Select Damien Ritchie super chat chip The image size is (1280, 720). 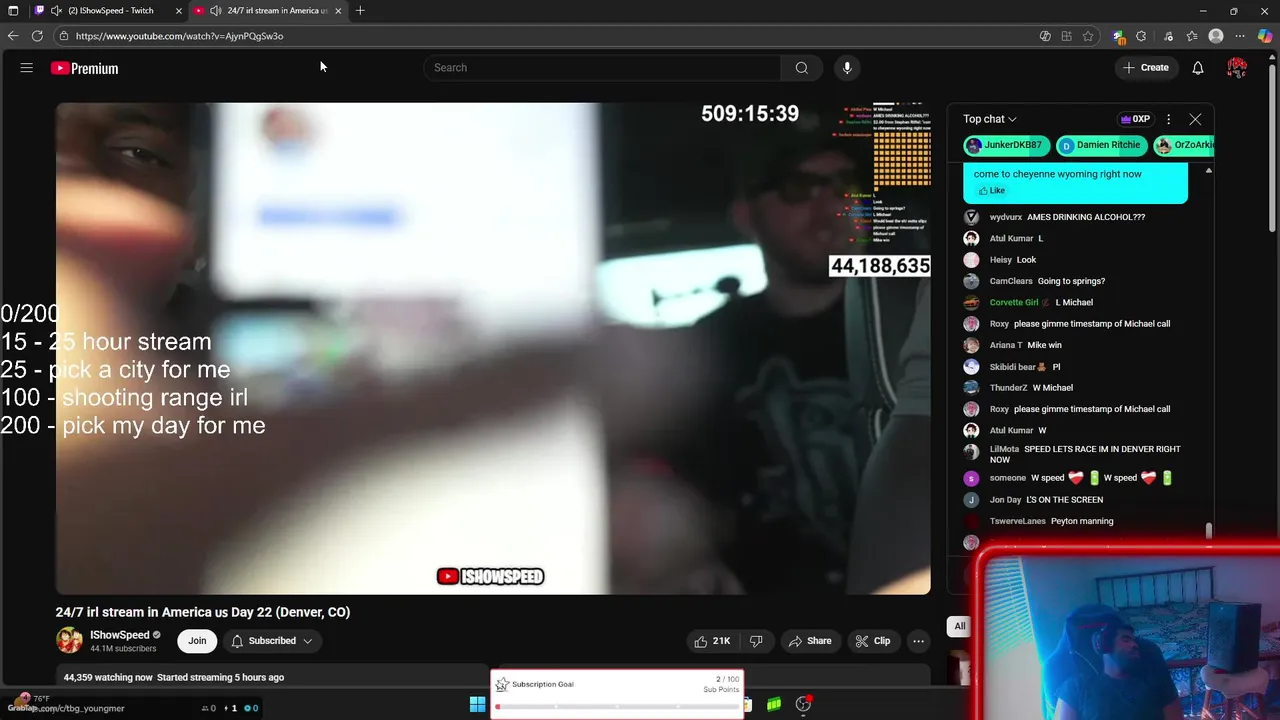1101,145
